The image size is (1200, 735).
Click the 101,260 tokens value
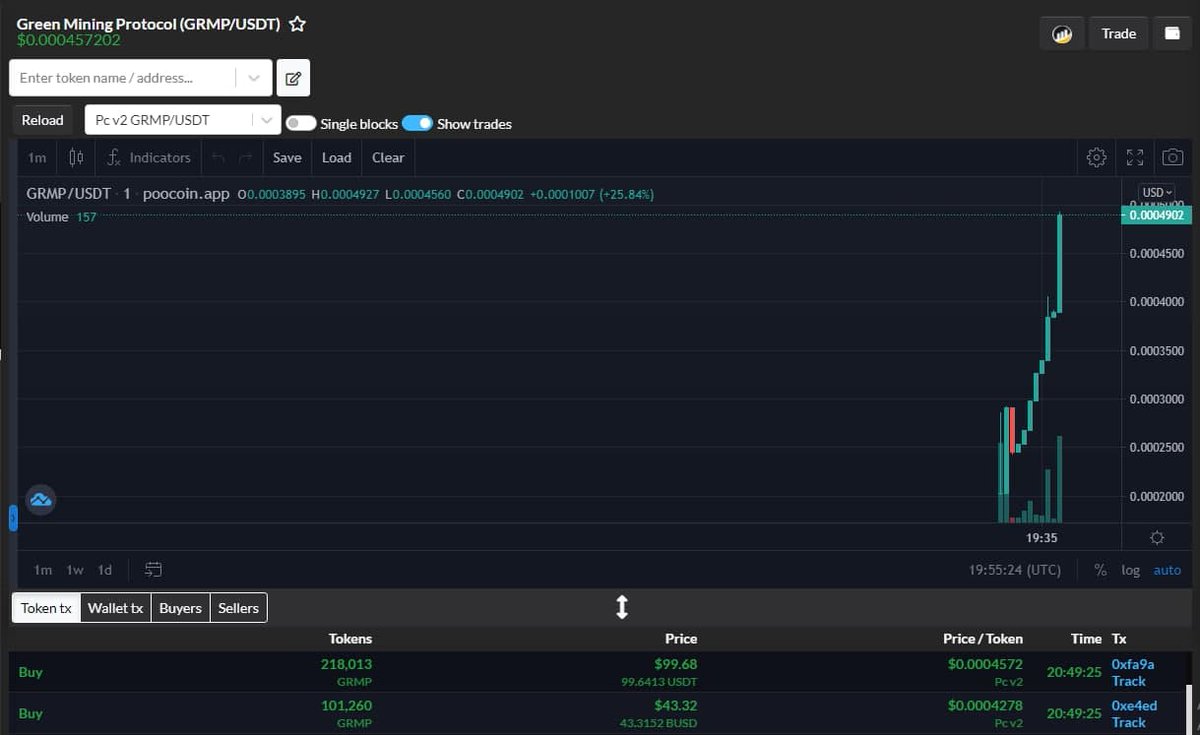coord(346,705)
